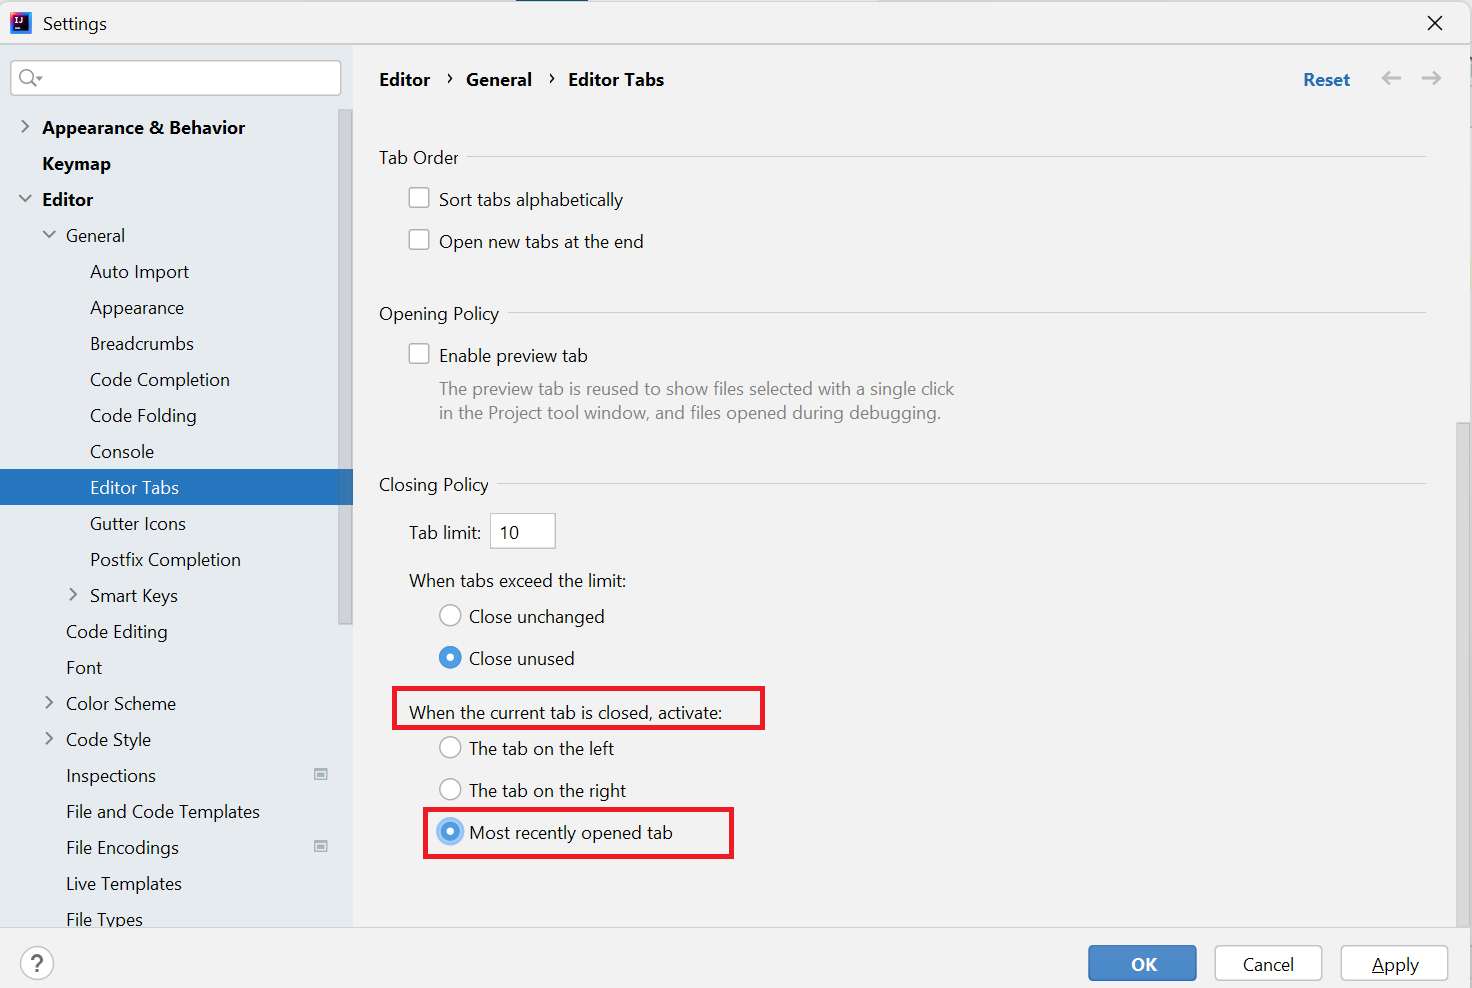Click the Tab limit input field
The image size is (1472, 988).
[521, 531]
